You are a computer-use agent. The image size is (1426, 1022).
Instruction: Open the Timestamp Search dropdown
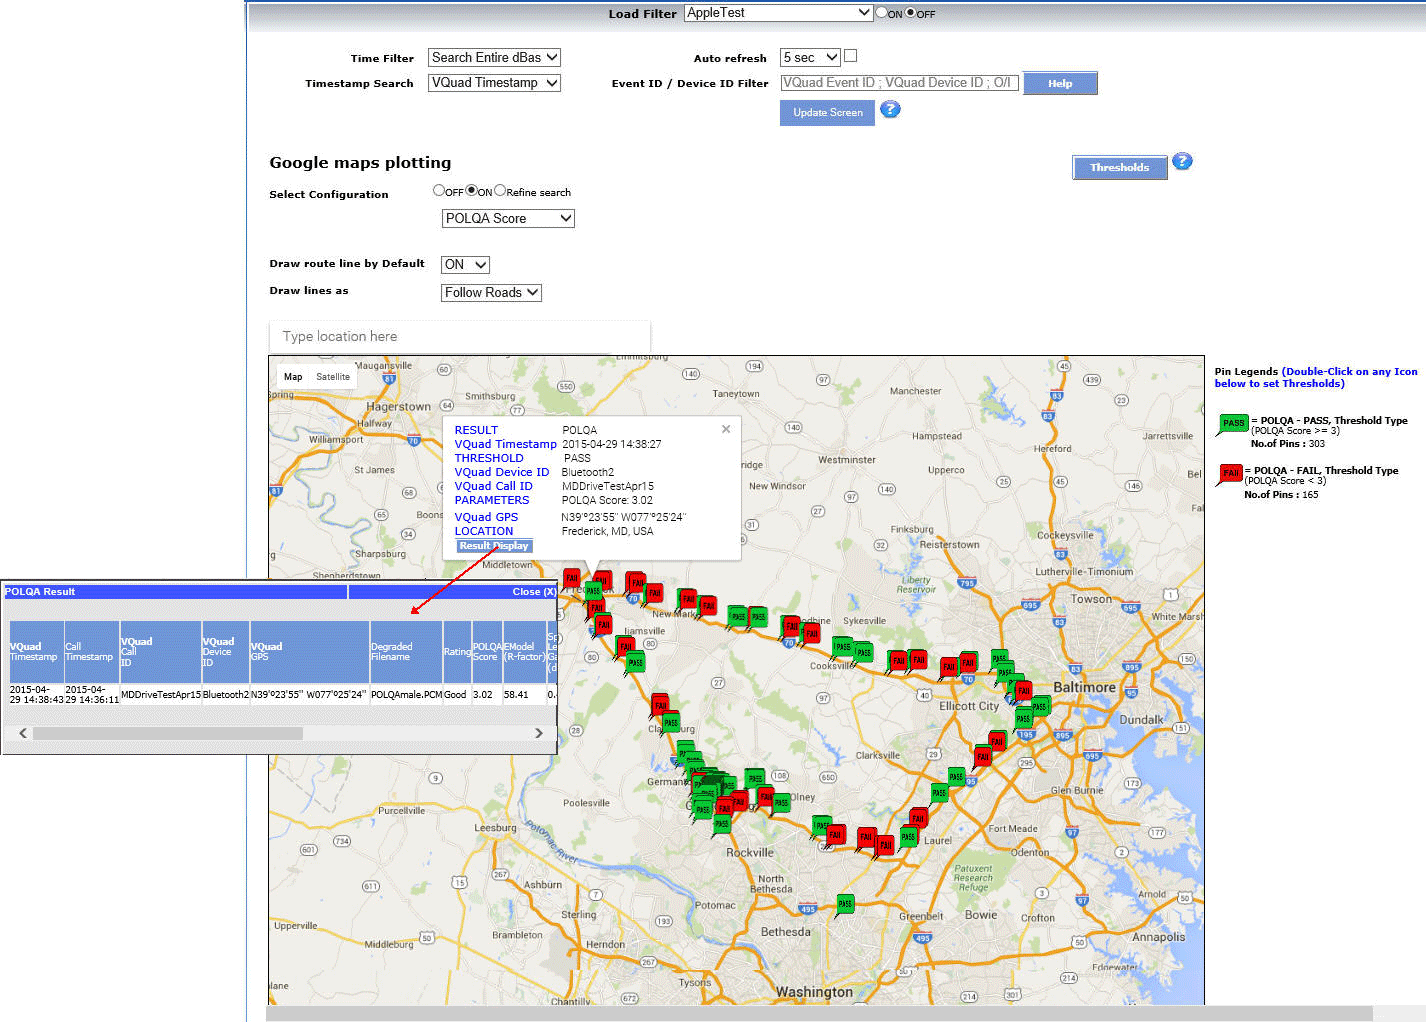pos(494,83)
